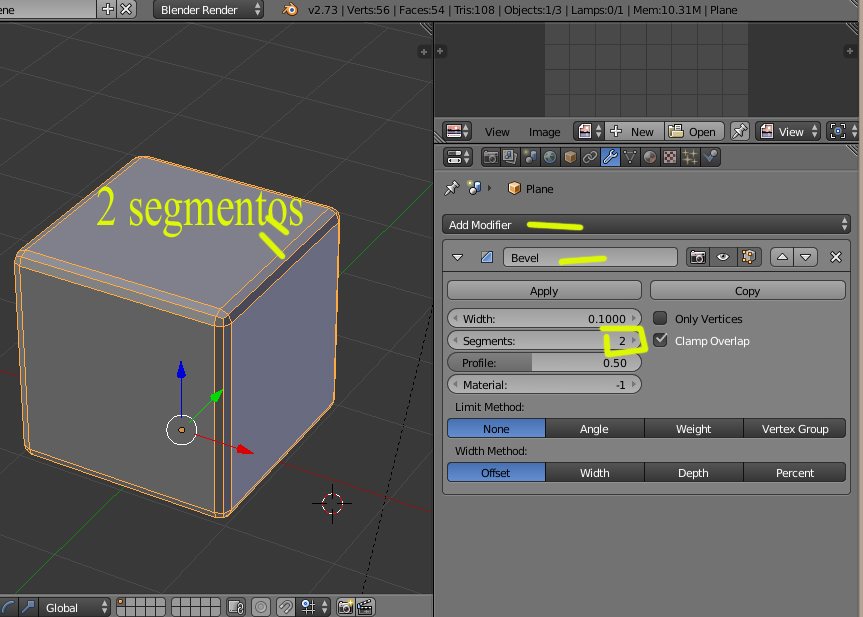
Task: Open the Add Modifier dropdown
Action: coord(646,225)
